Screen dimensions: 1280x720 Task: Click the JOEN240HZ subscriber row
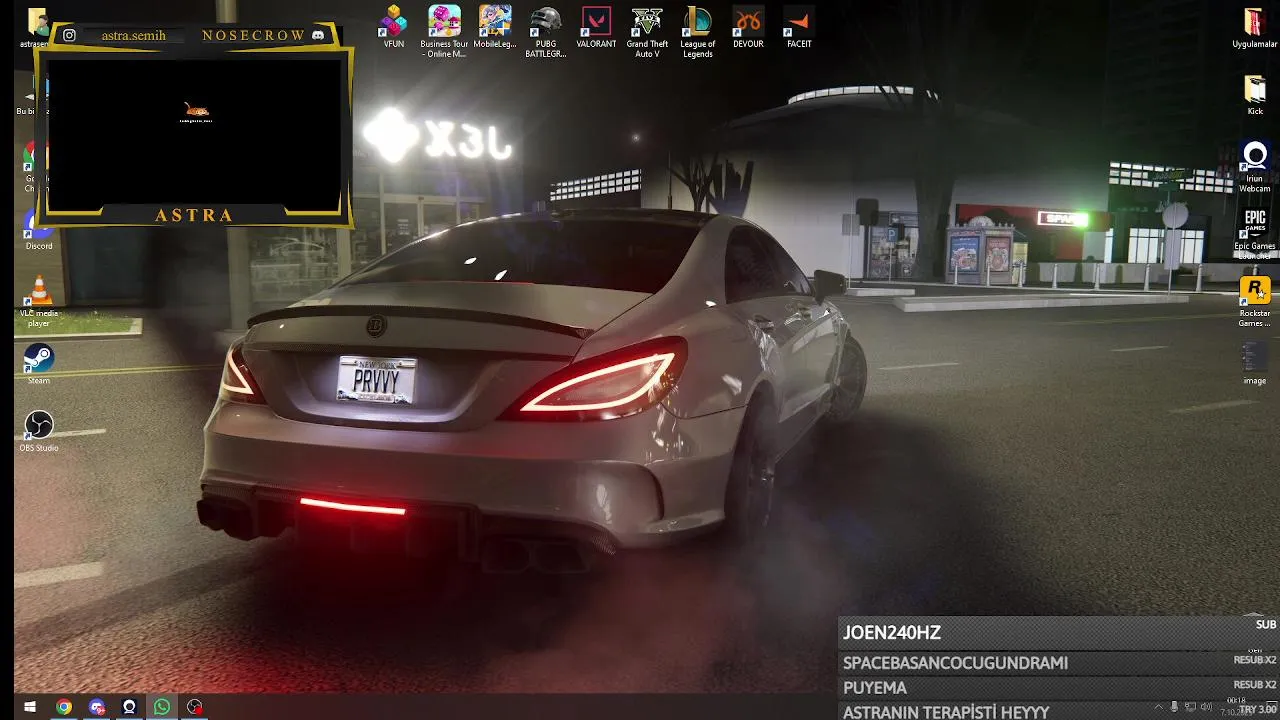[x=1059, y=632]
